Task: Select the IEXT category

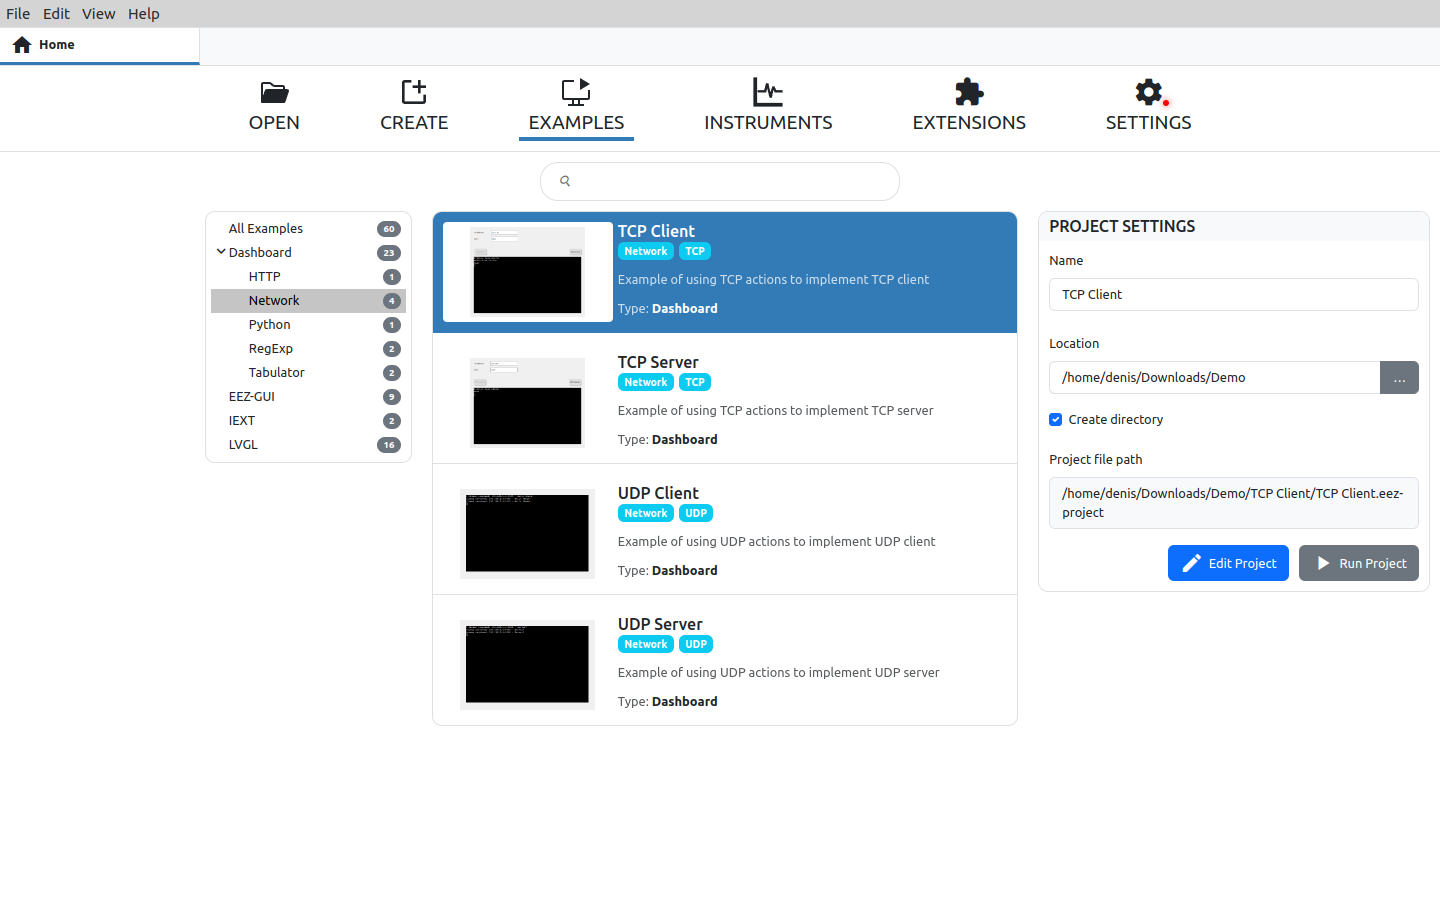Action: pyautogui.click(x=308, y=421)
